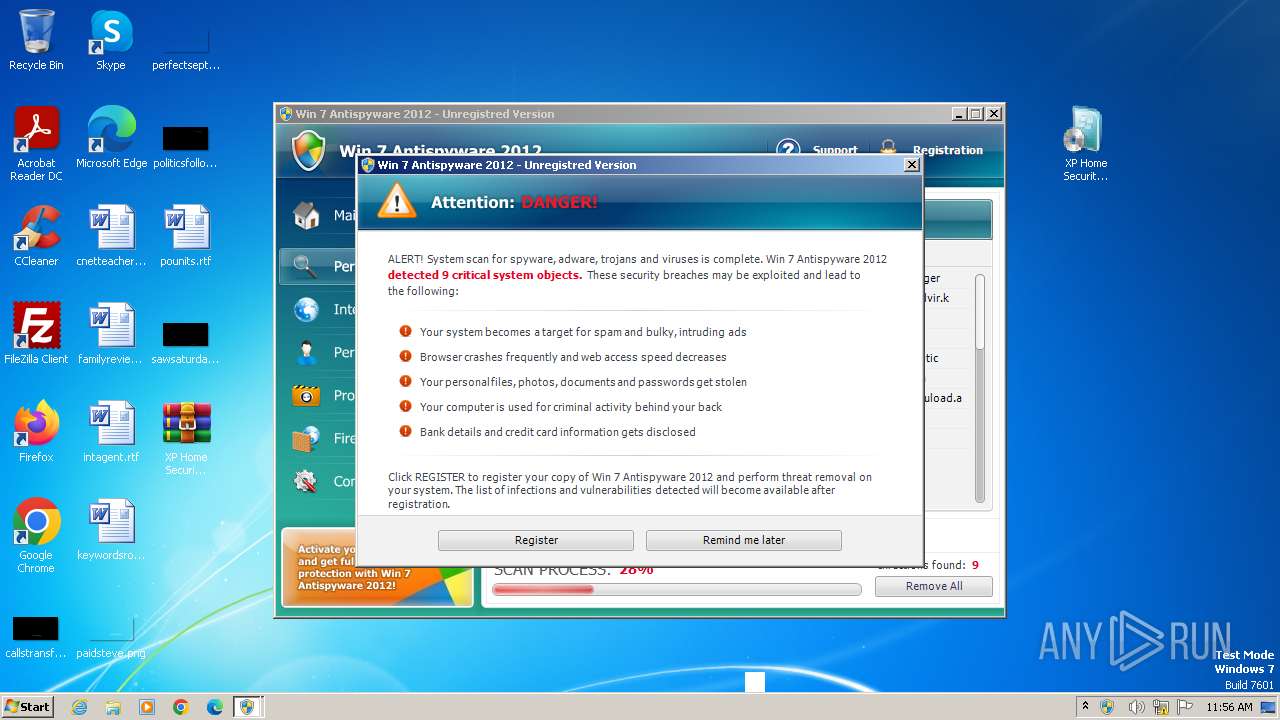Open paidsteve.png file on desktop
The height and width of the screenshot is (720, 1280).
coord(111,636)
